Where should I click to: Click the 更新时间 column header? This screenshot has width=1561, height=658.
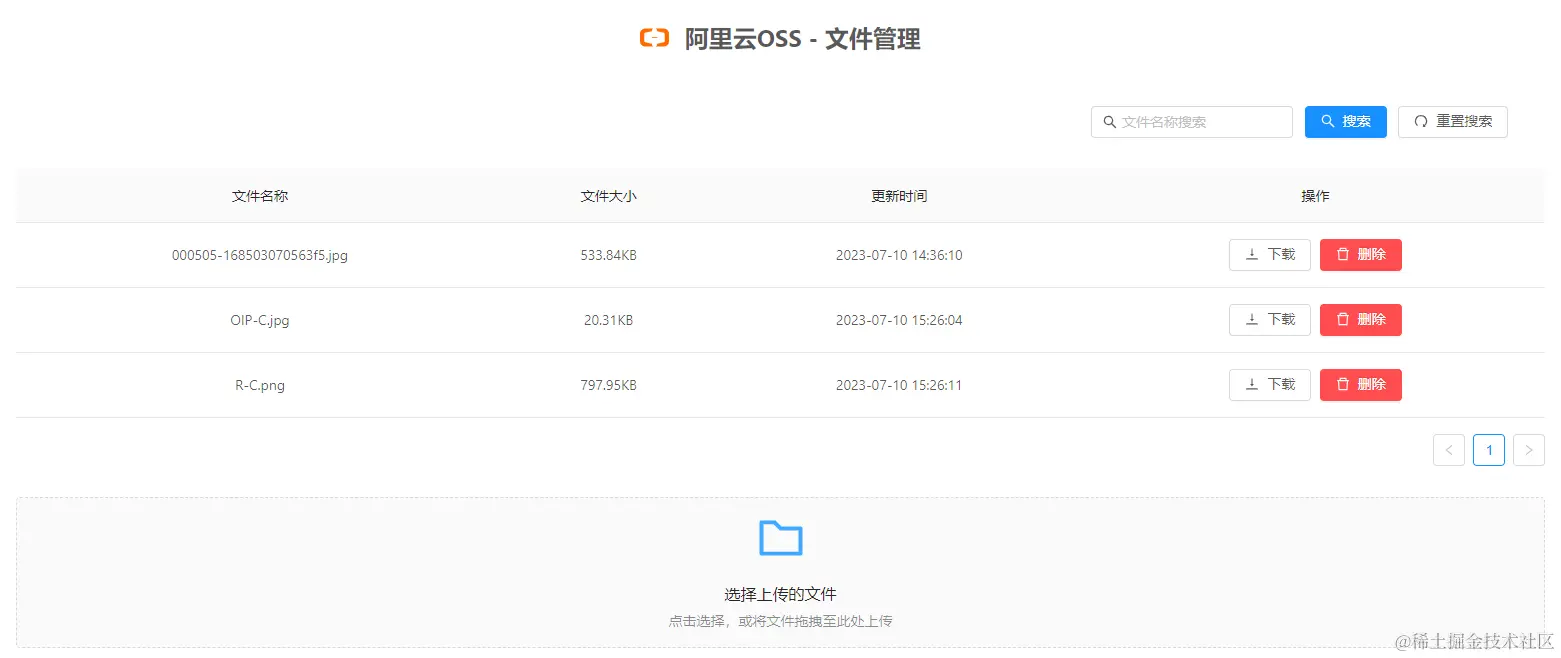[x=899, y=196]
